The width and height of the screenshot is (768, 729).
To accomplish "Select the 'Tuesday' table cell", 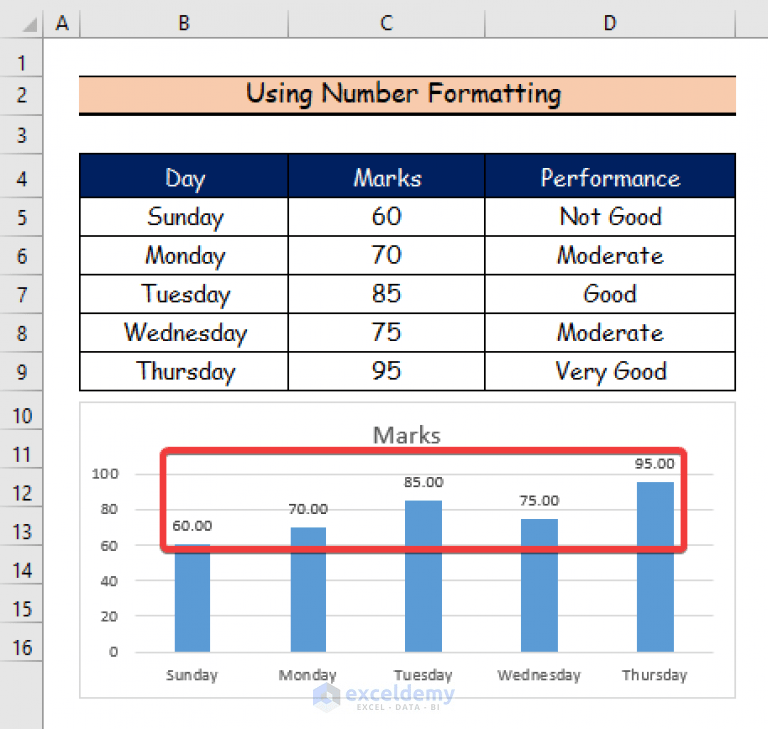I will 184,294.
